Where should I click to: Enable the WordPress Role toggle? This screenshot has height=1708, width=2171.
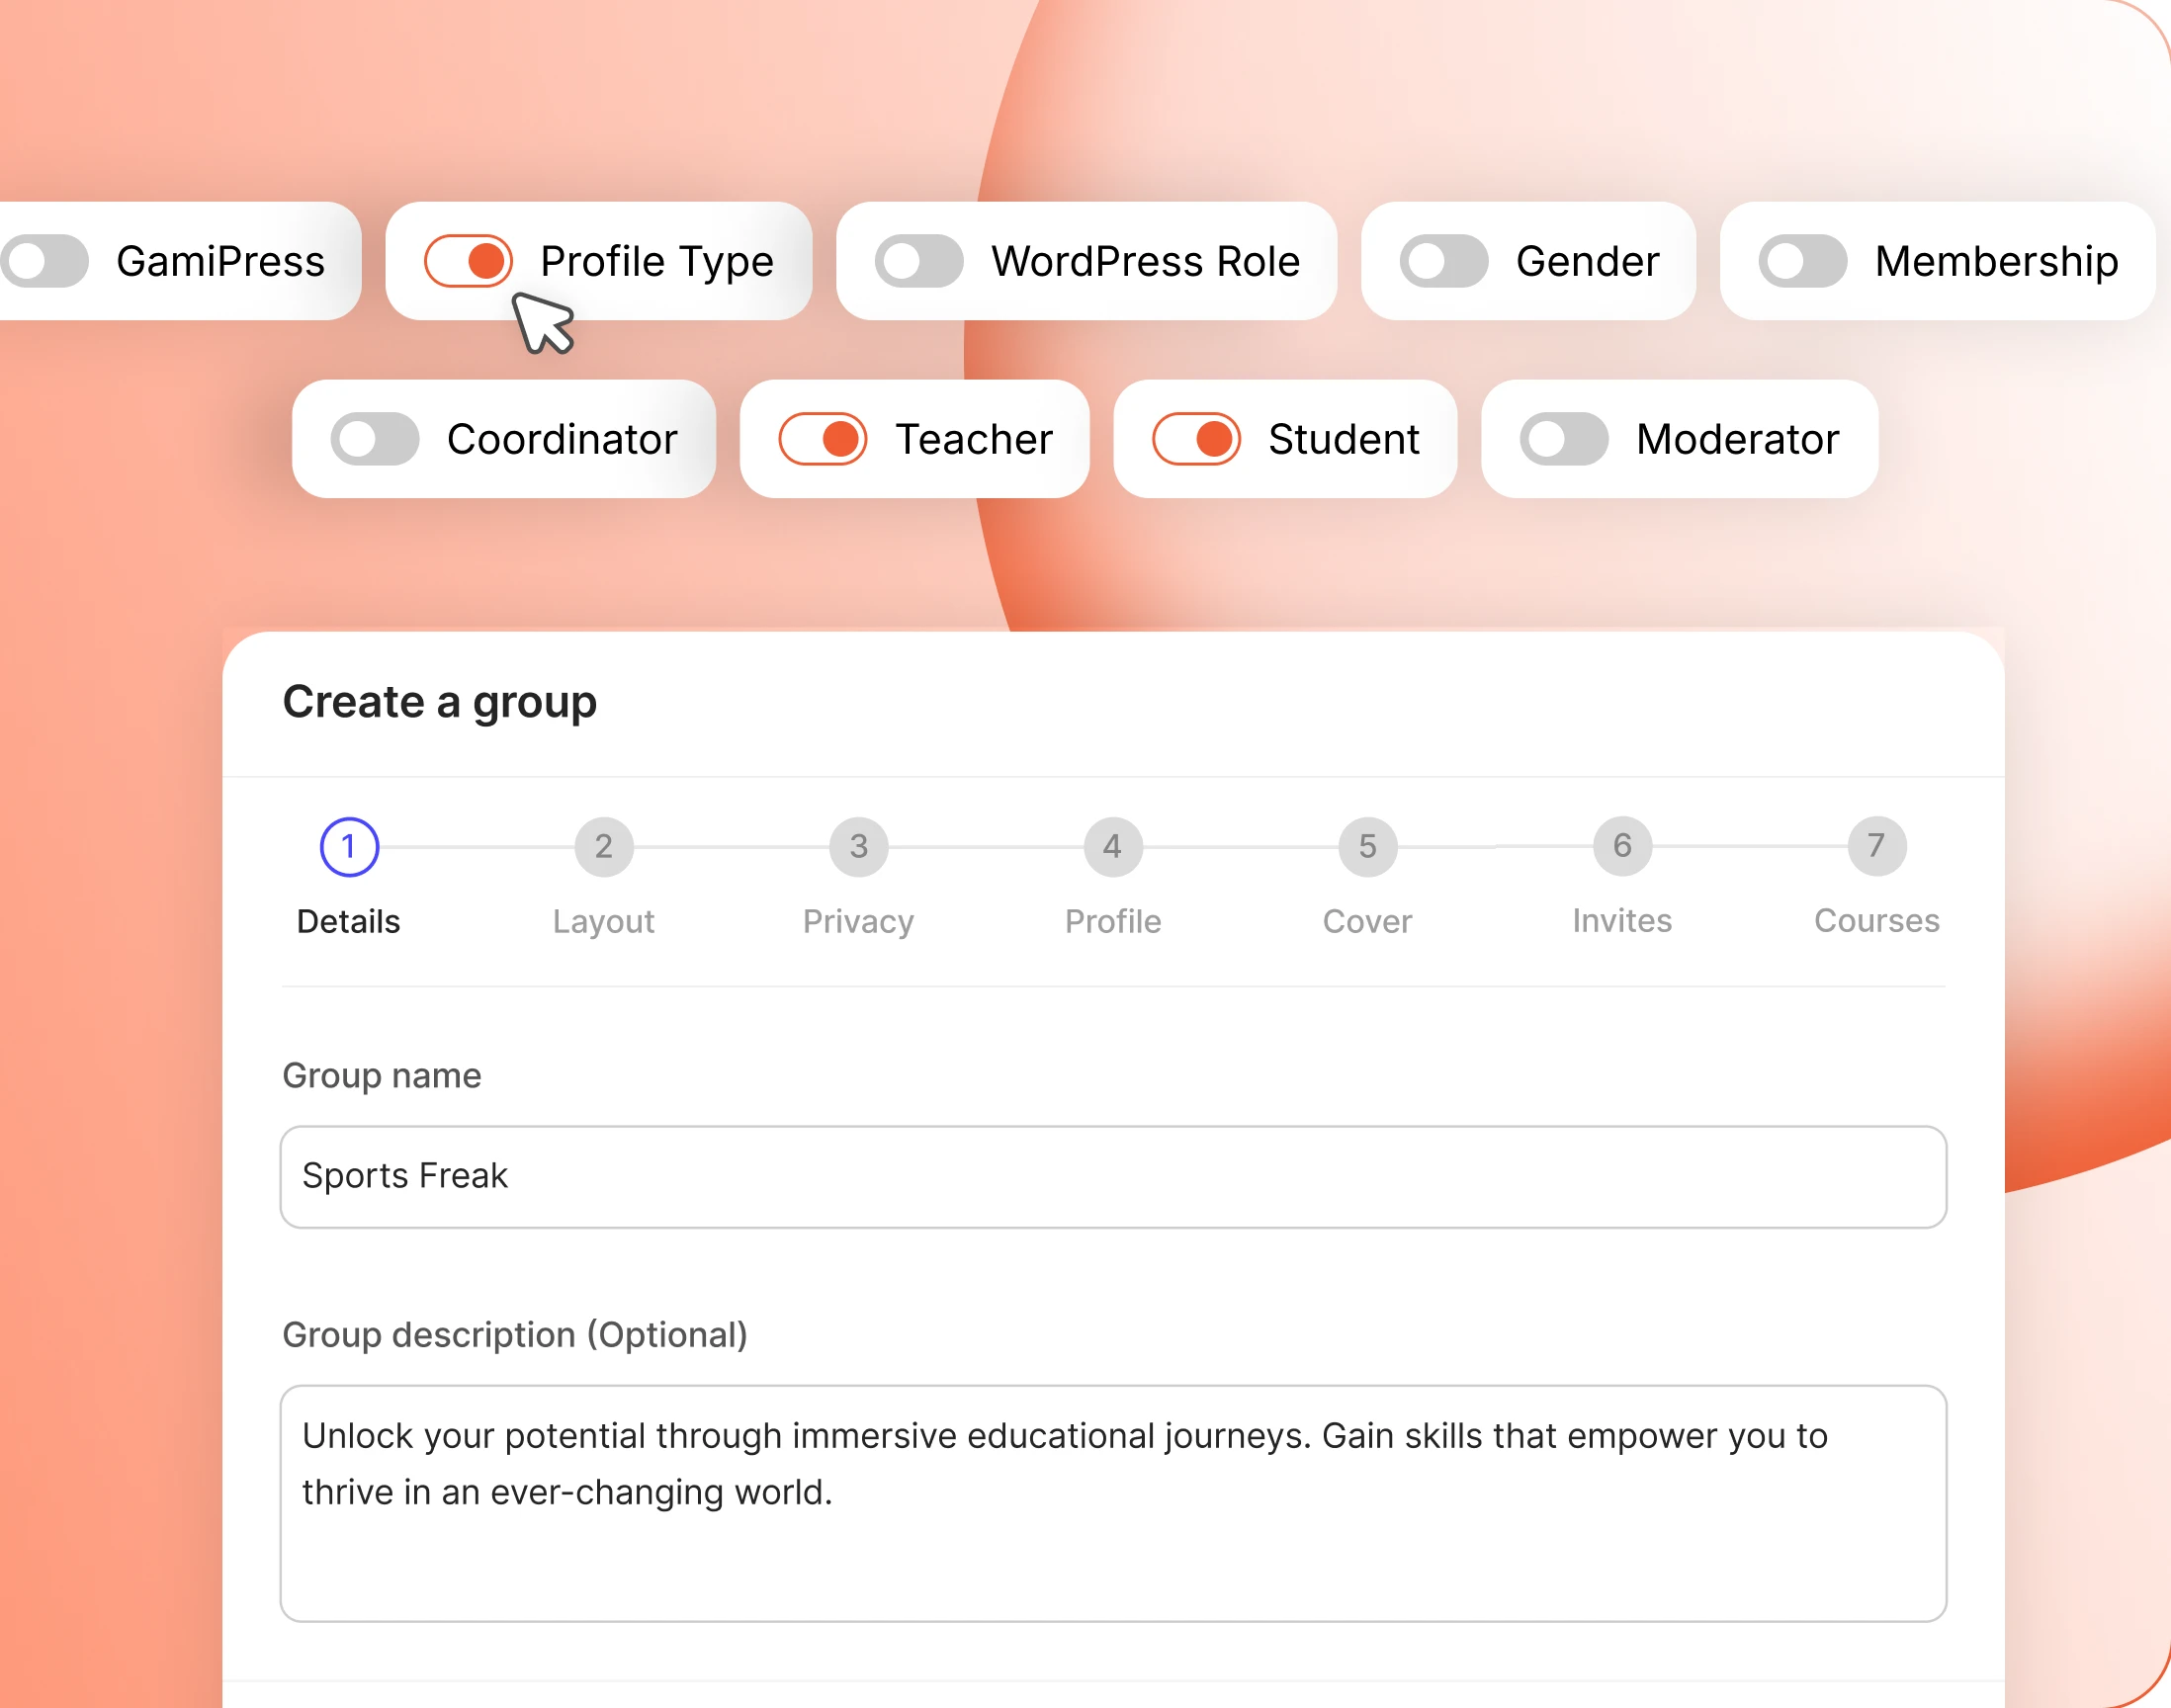919,261
